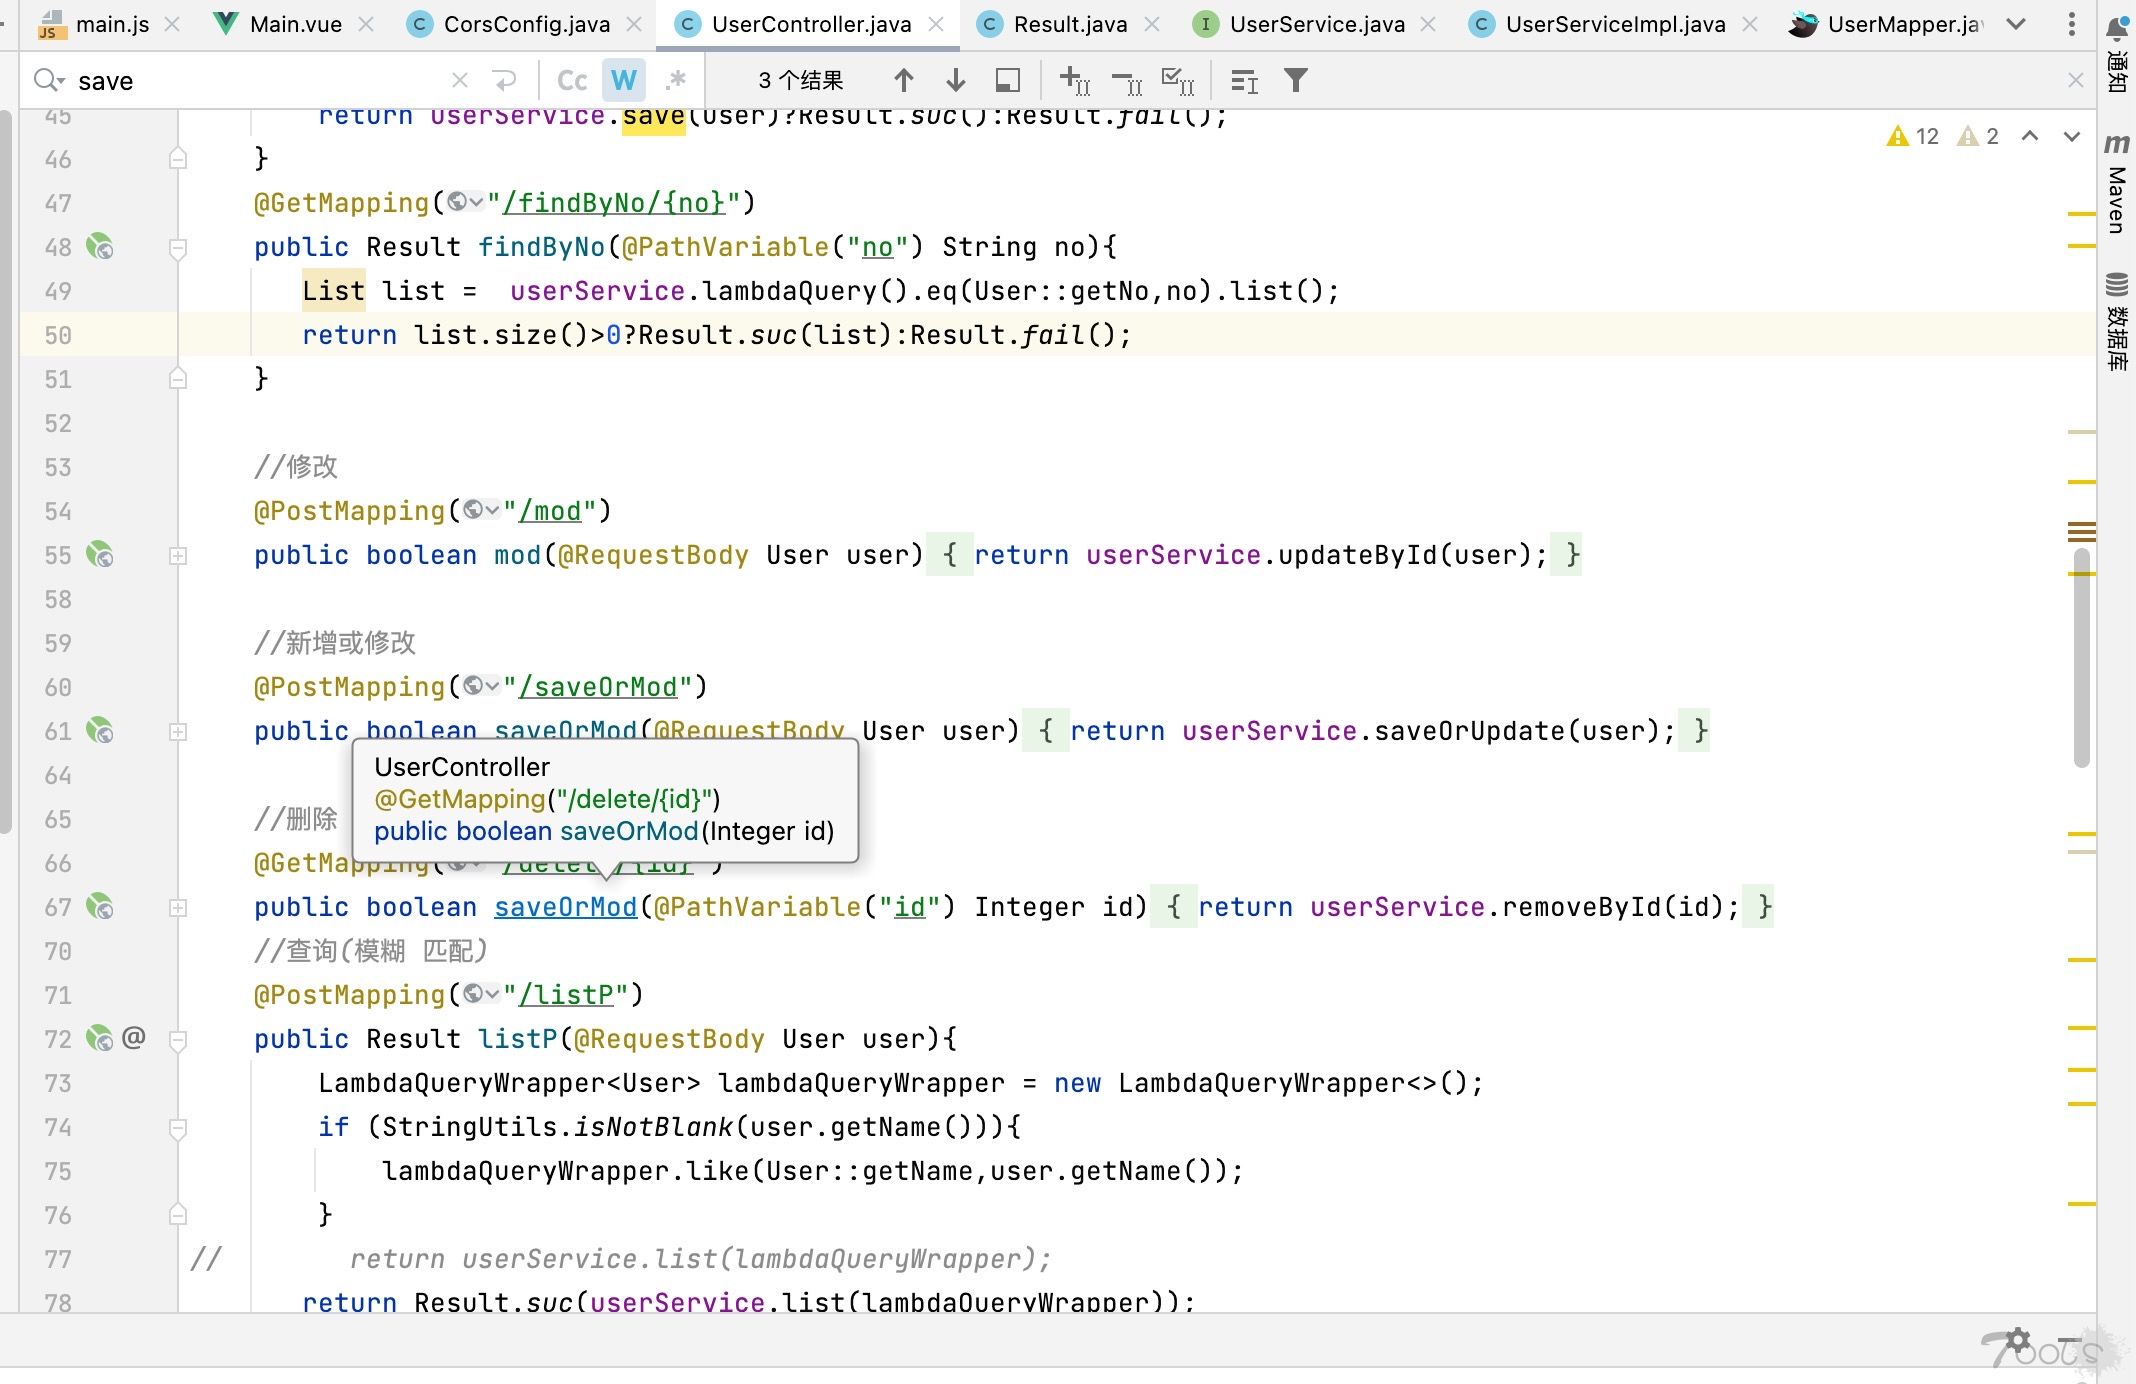Close the search bar

coord(2076,80)
